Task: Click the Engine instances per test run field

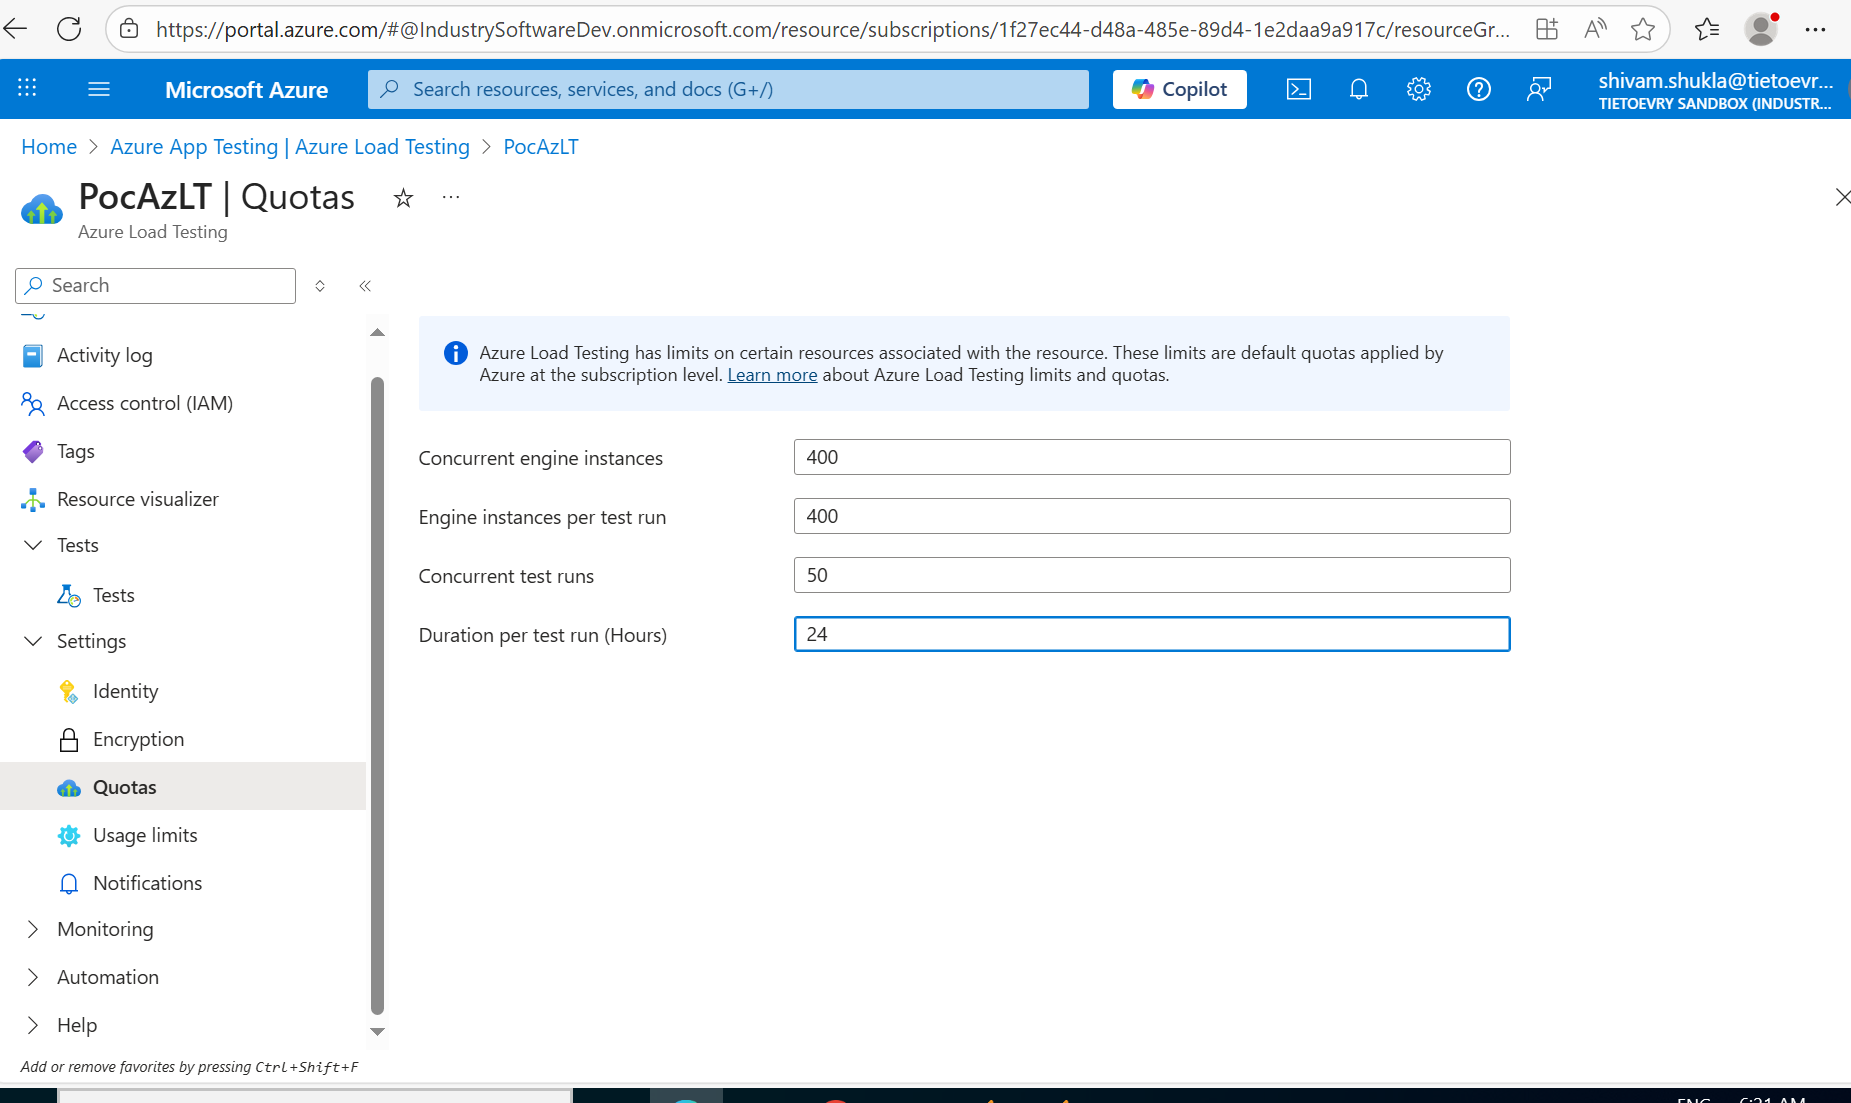Action: click(x=1152, y=516)
